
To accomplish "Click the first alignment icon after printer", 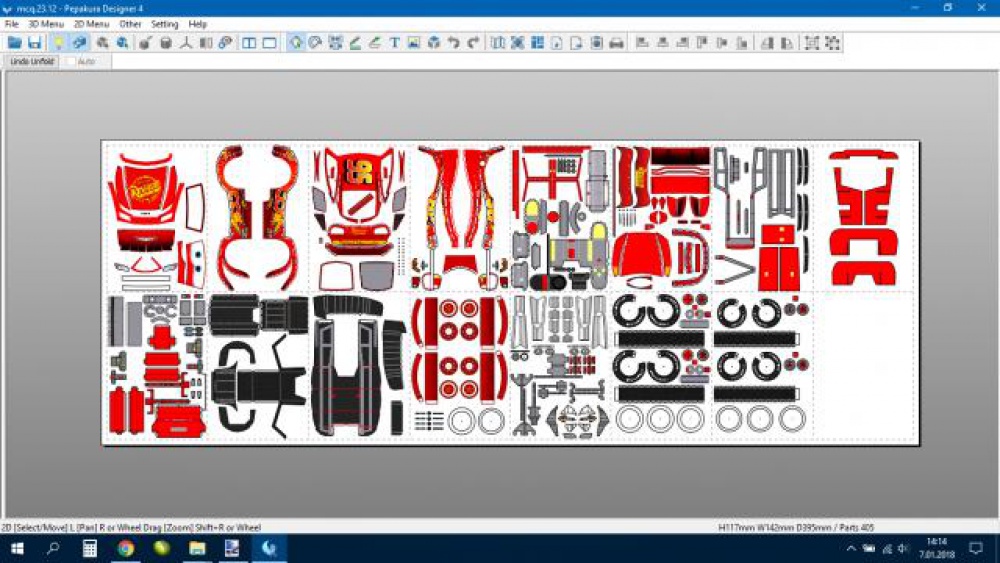I will point(642,43).
